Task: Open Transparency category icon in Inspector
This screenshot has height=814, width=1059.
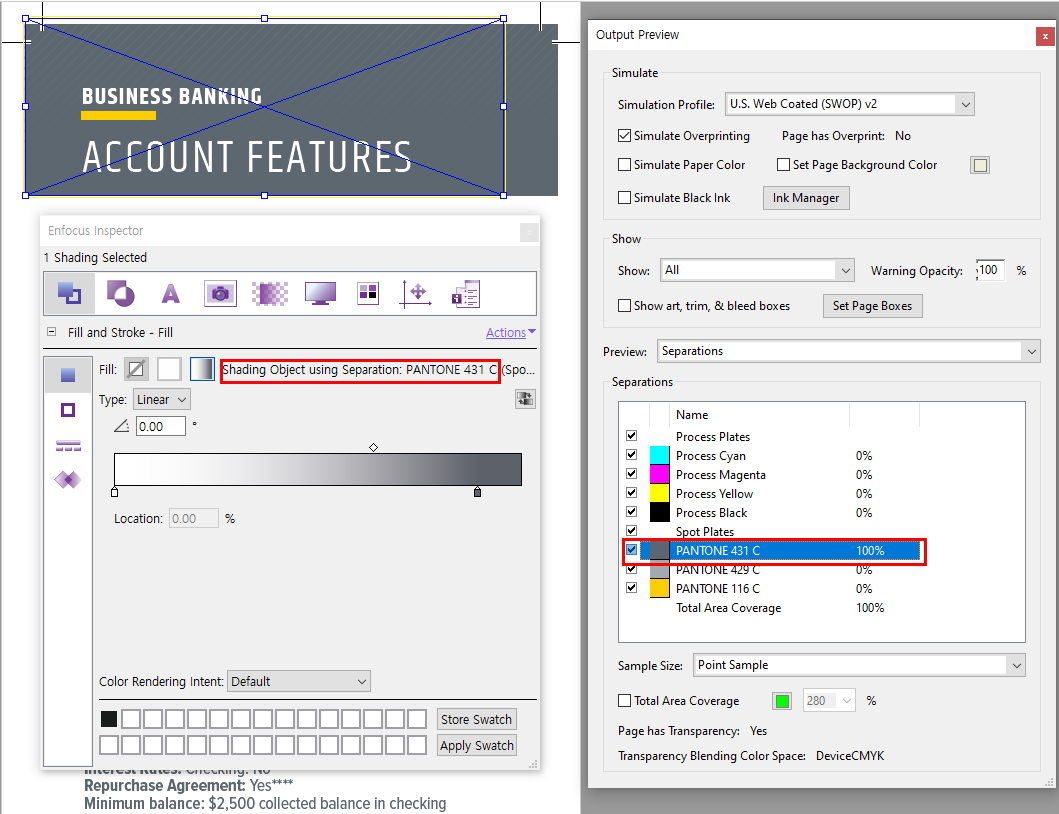Action: pyautogui.click(x=121, y=294)
